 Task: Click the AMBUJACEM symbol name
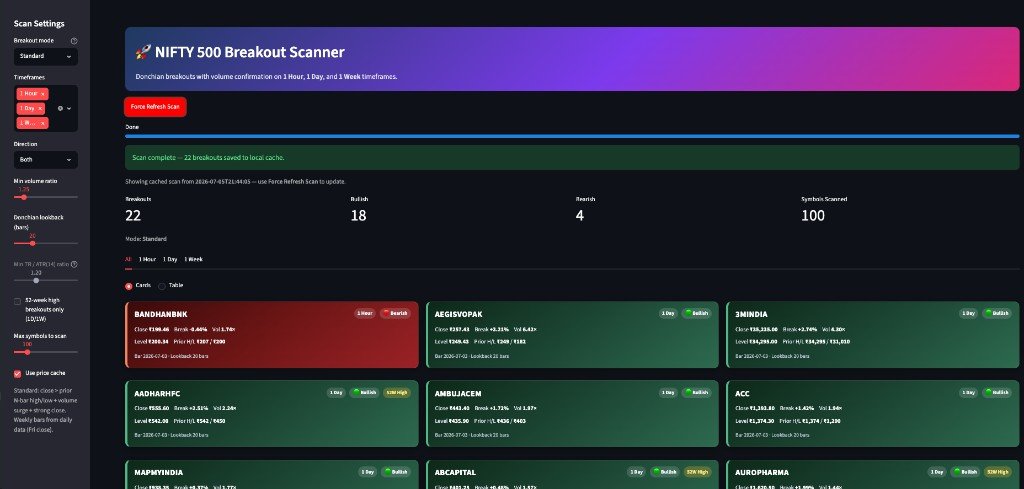(458, 394)
